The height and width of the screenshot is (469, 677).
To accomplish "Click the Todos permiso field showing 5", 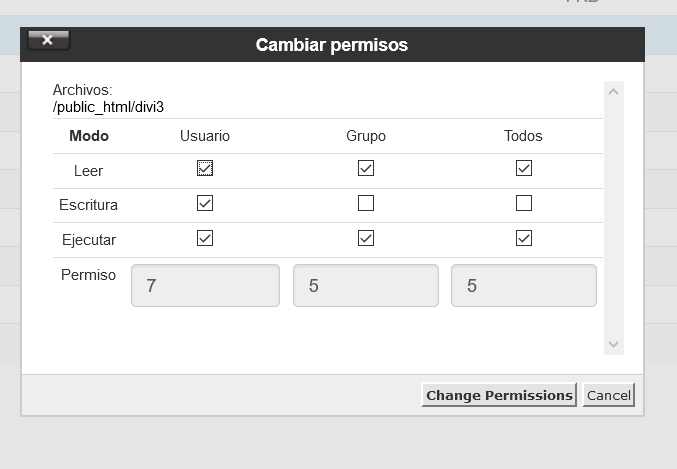I will pos(524,285).
